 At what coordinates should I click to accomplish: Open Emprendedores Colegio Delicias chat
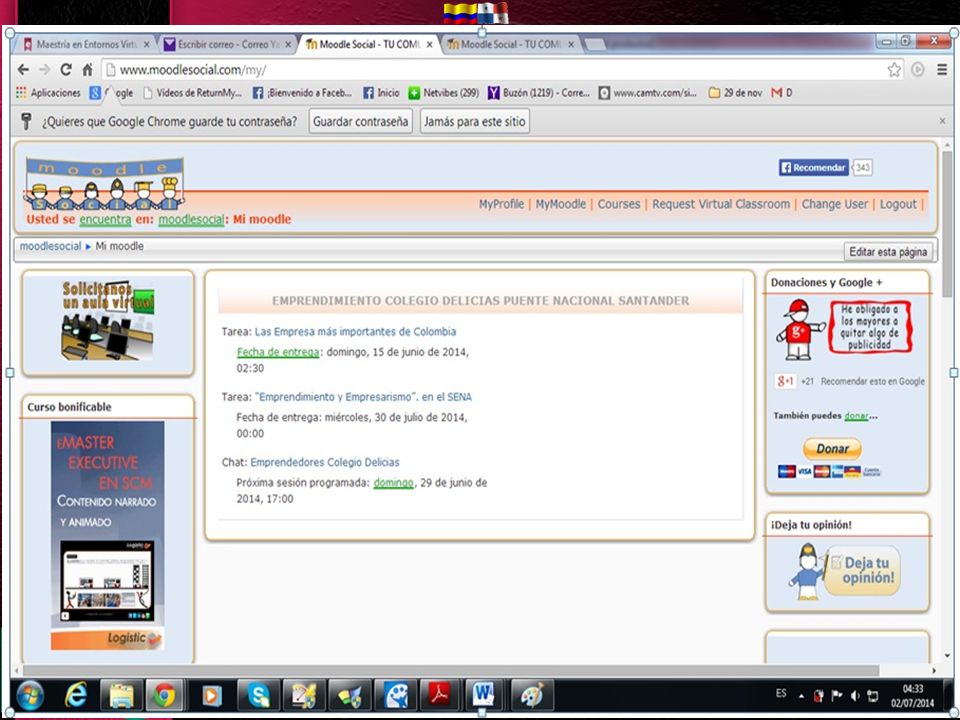324,462
